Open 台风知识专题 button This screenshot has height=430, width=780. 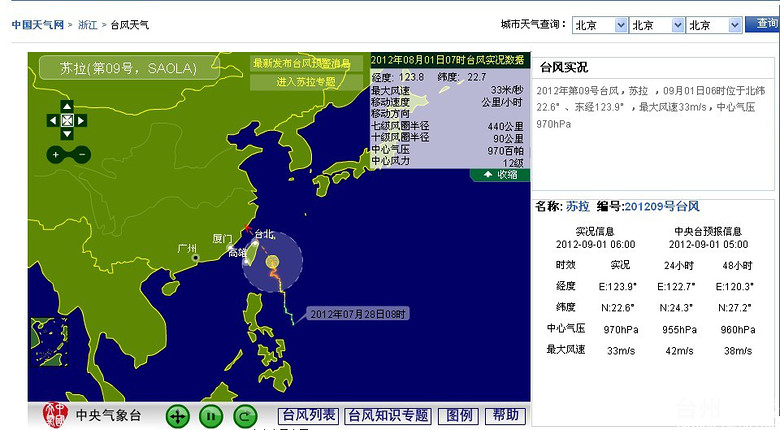click(388, 416)
